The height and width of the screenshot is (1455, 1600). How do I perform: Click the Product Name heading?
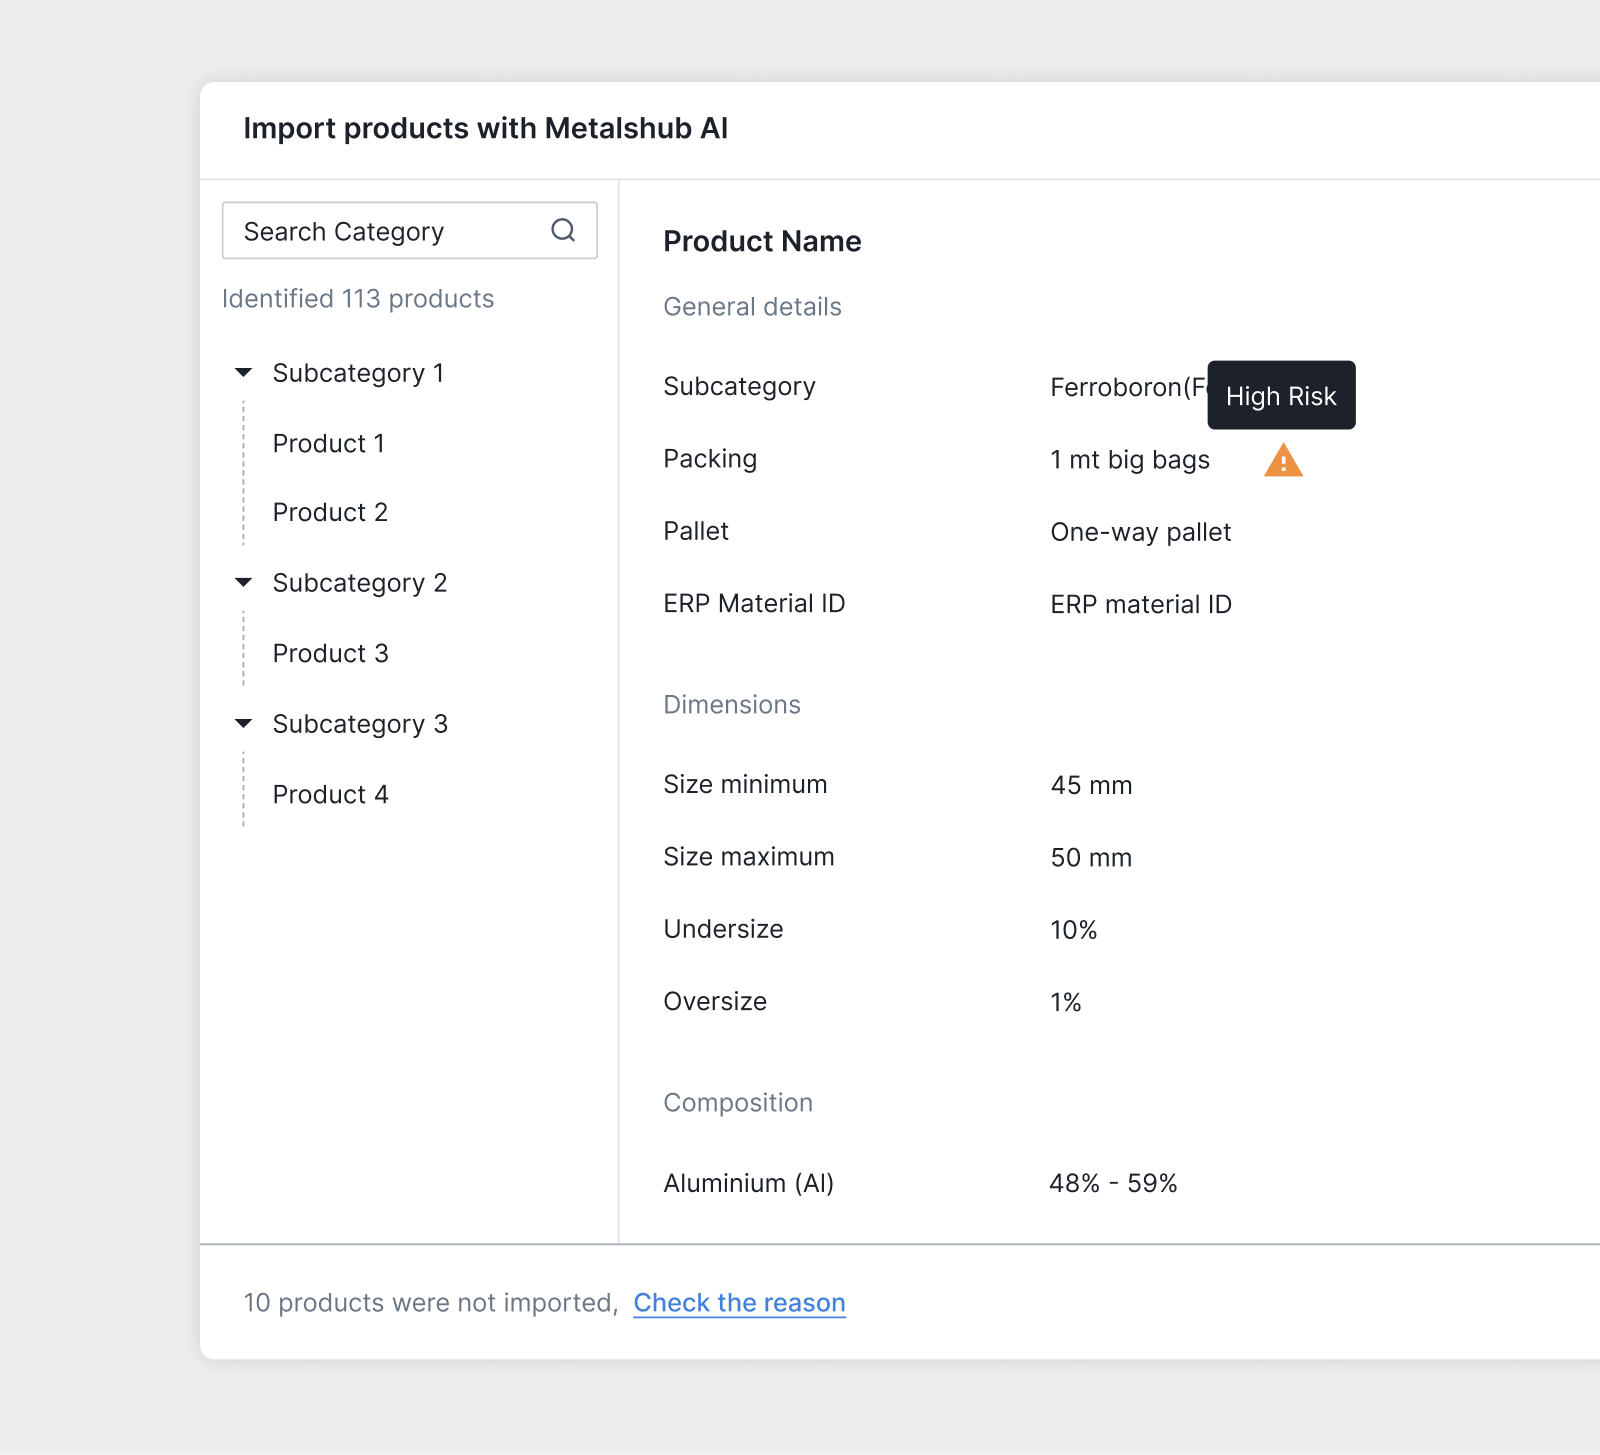point(762,241)
